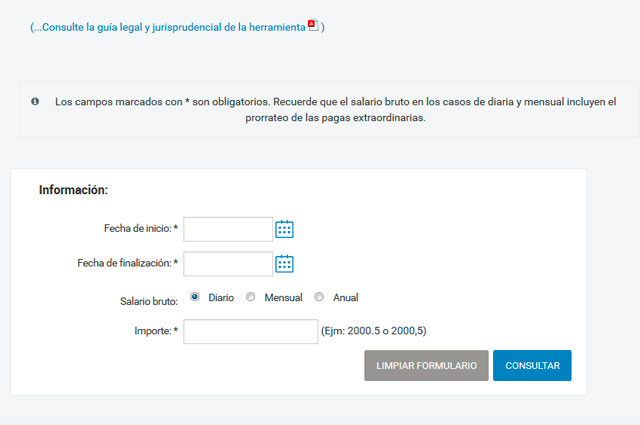
Task: Click the Mensual label text
Action: pos(283,298)
